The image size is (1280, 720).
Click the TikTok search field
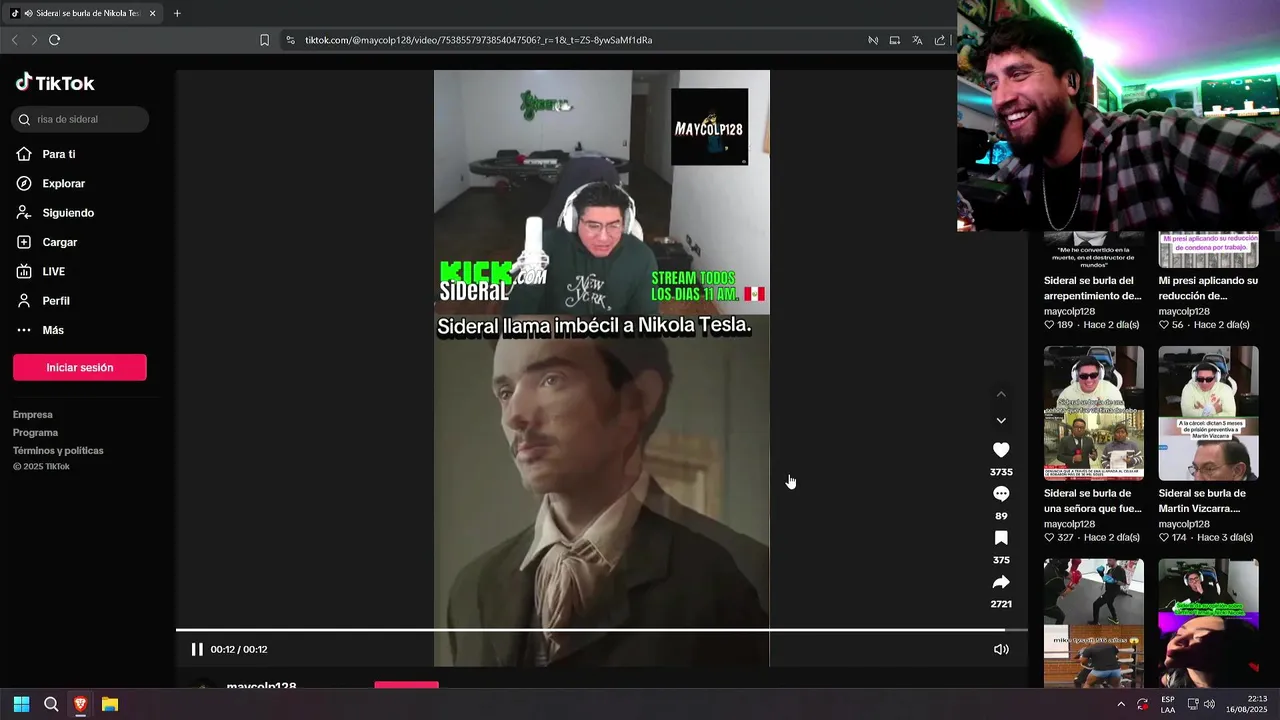80,119
